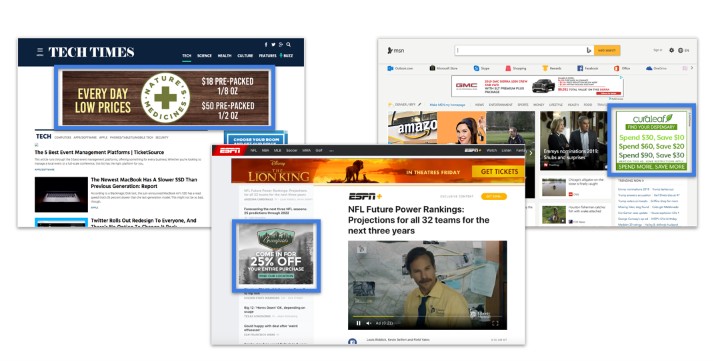This screenshot has height=361, width=713.
Task: Click the Curaleaf 'Find Your Dispensary' ad
Action: [x=651, y=141]
